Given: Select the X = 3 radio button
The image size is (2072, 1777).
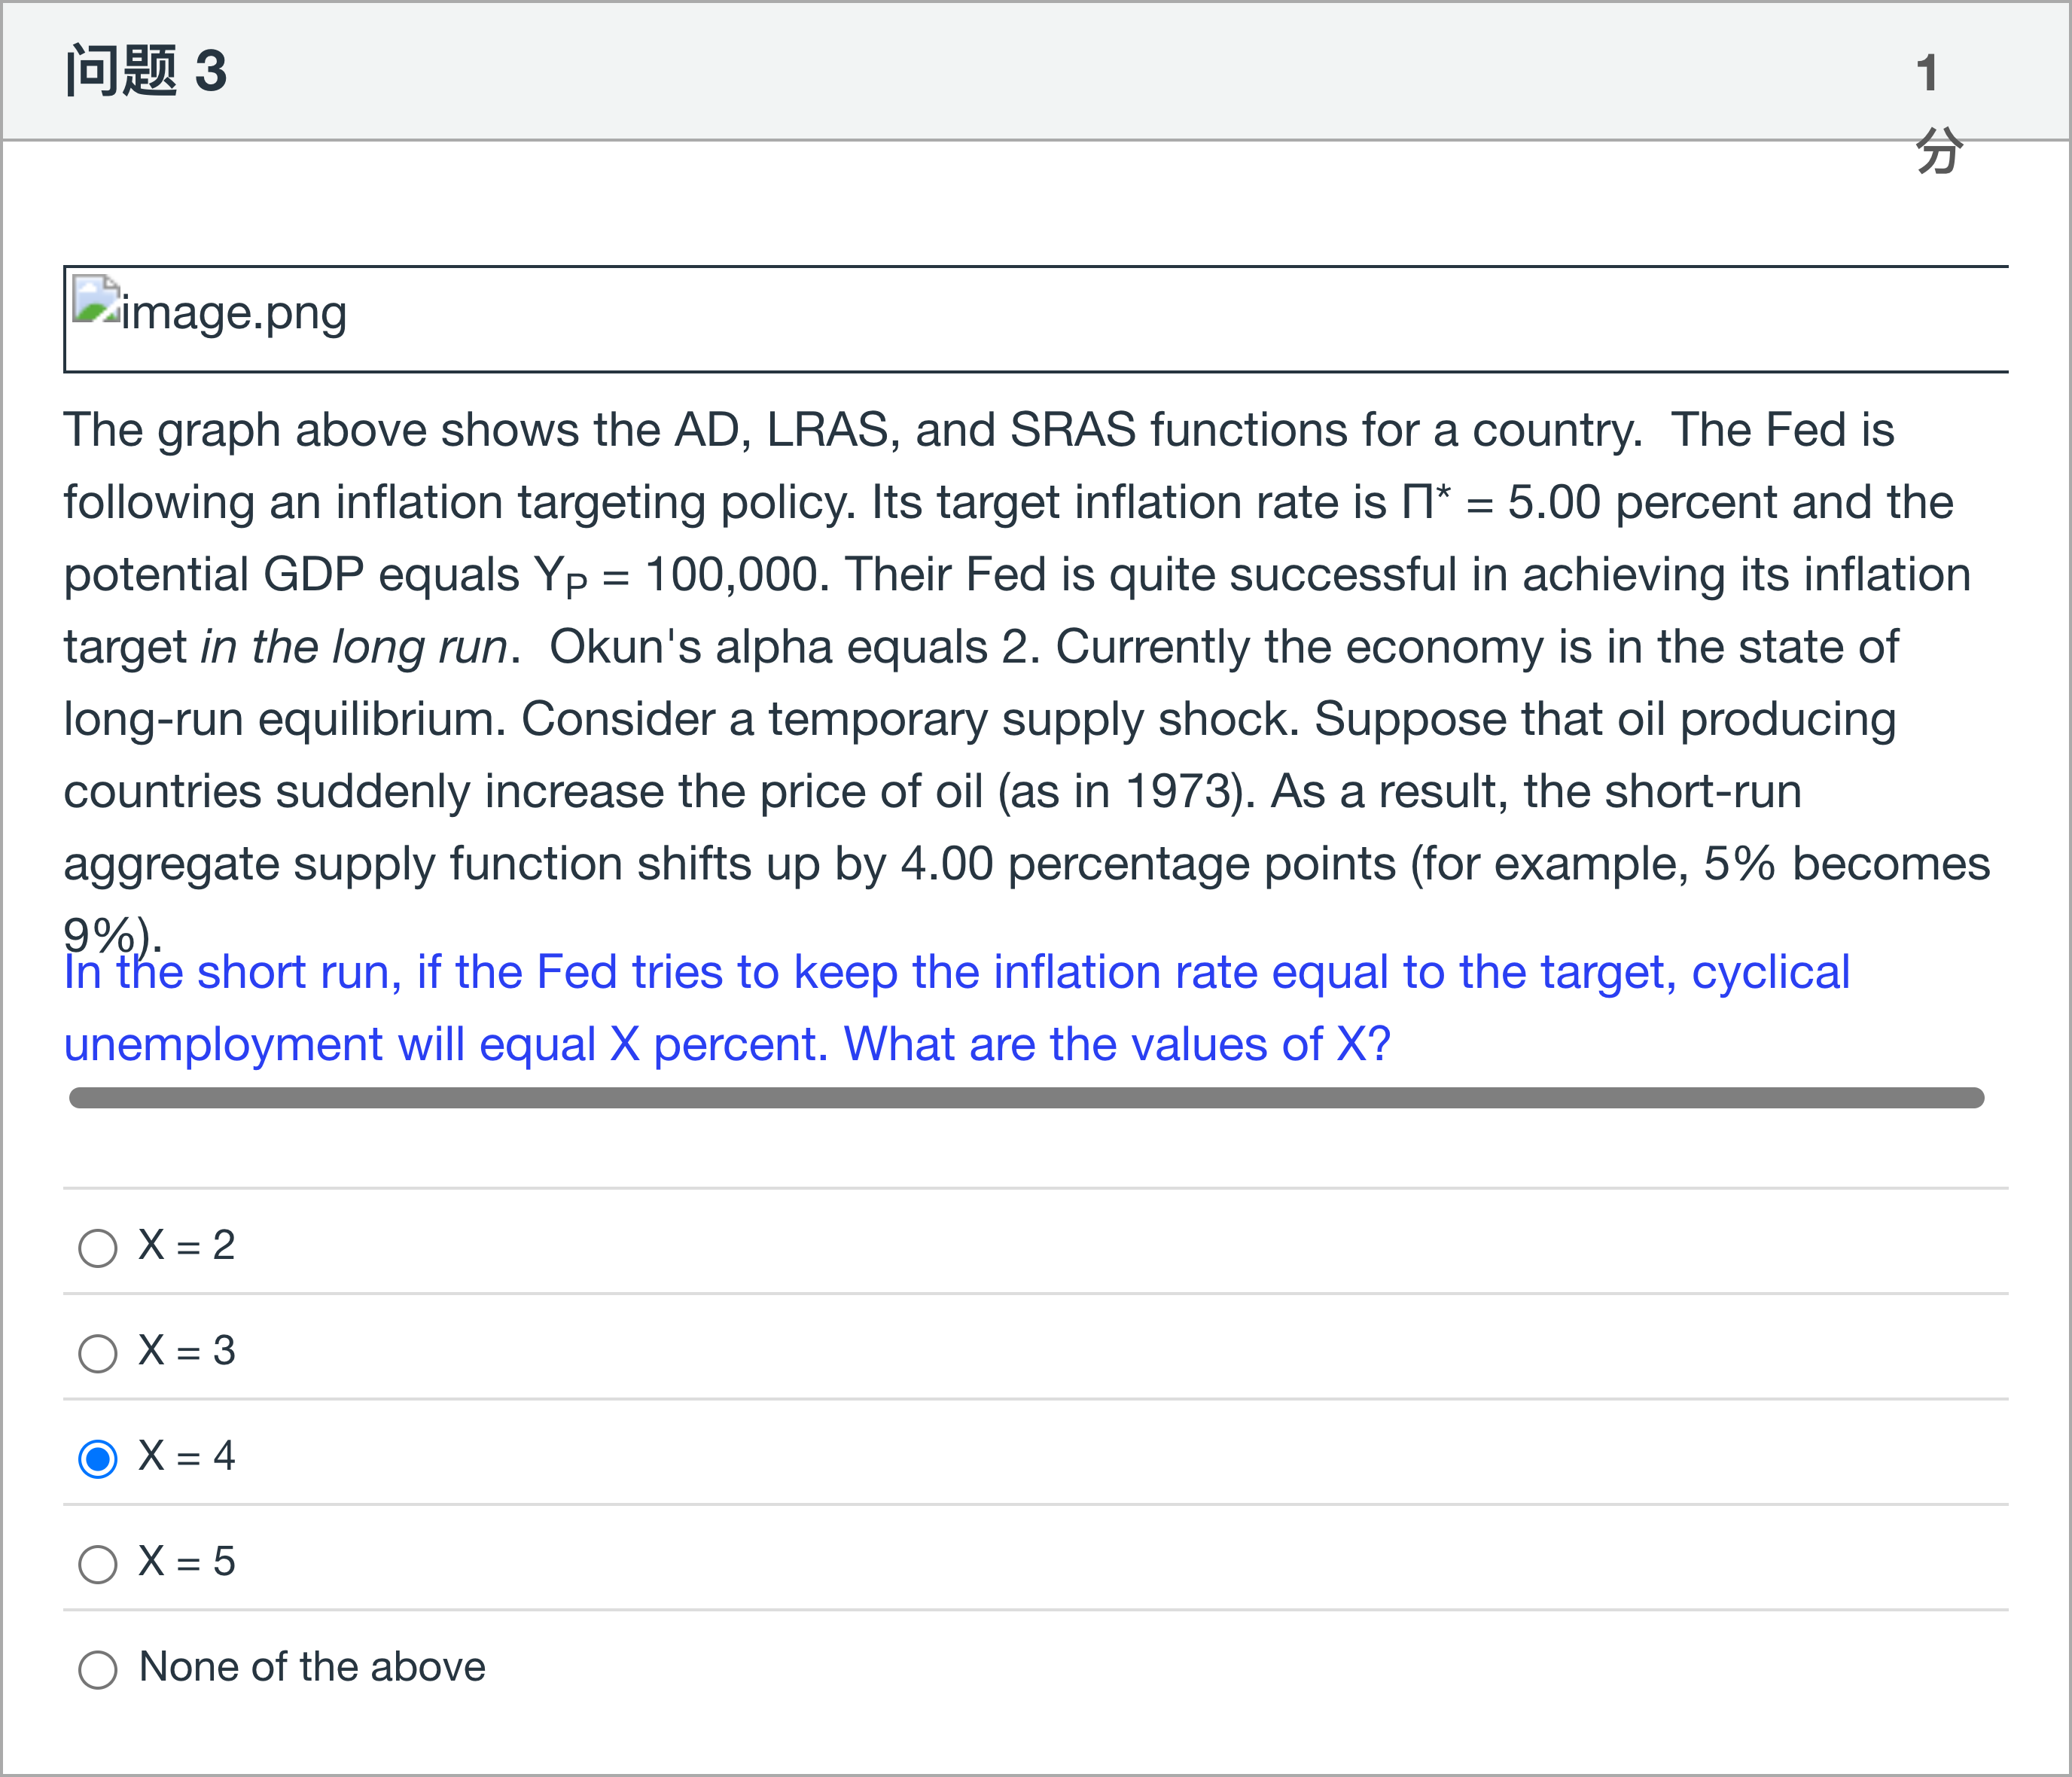Looking at the screenshot, I should [x=97, y=1353].
